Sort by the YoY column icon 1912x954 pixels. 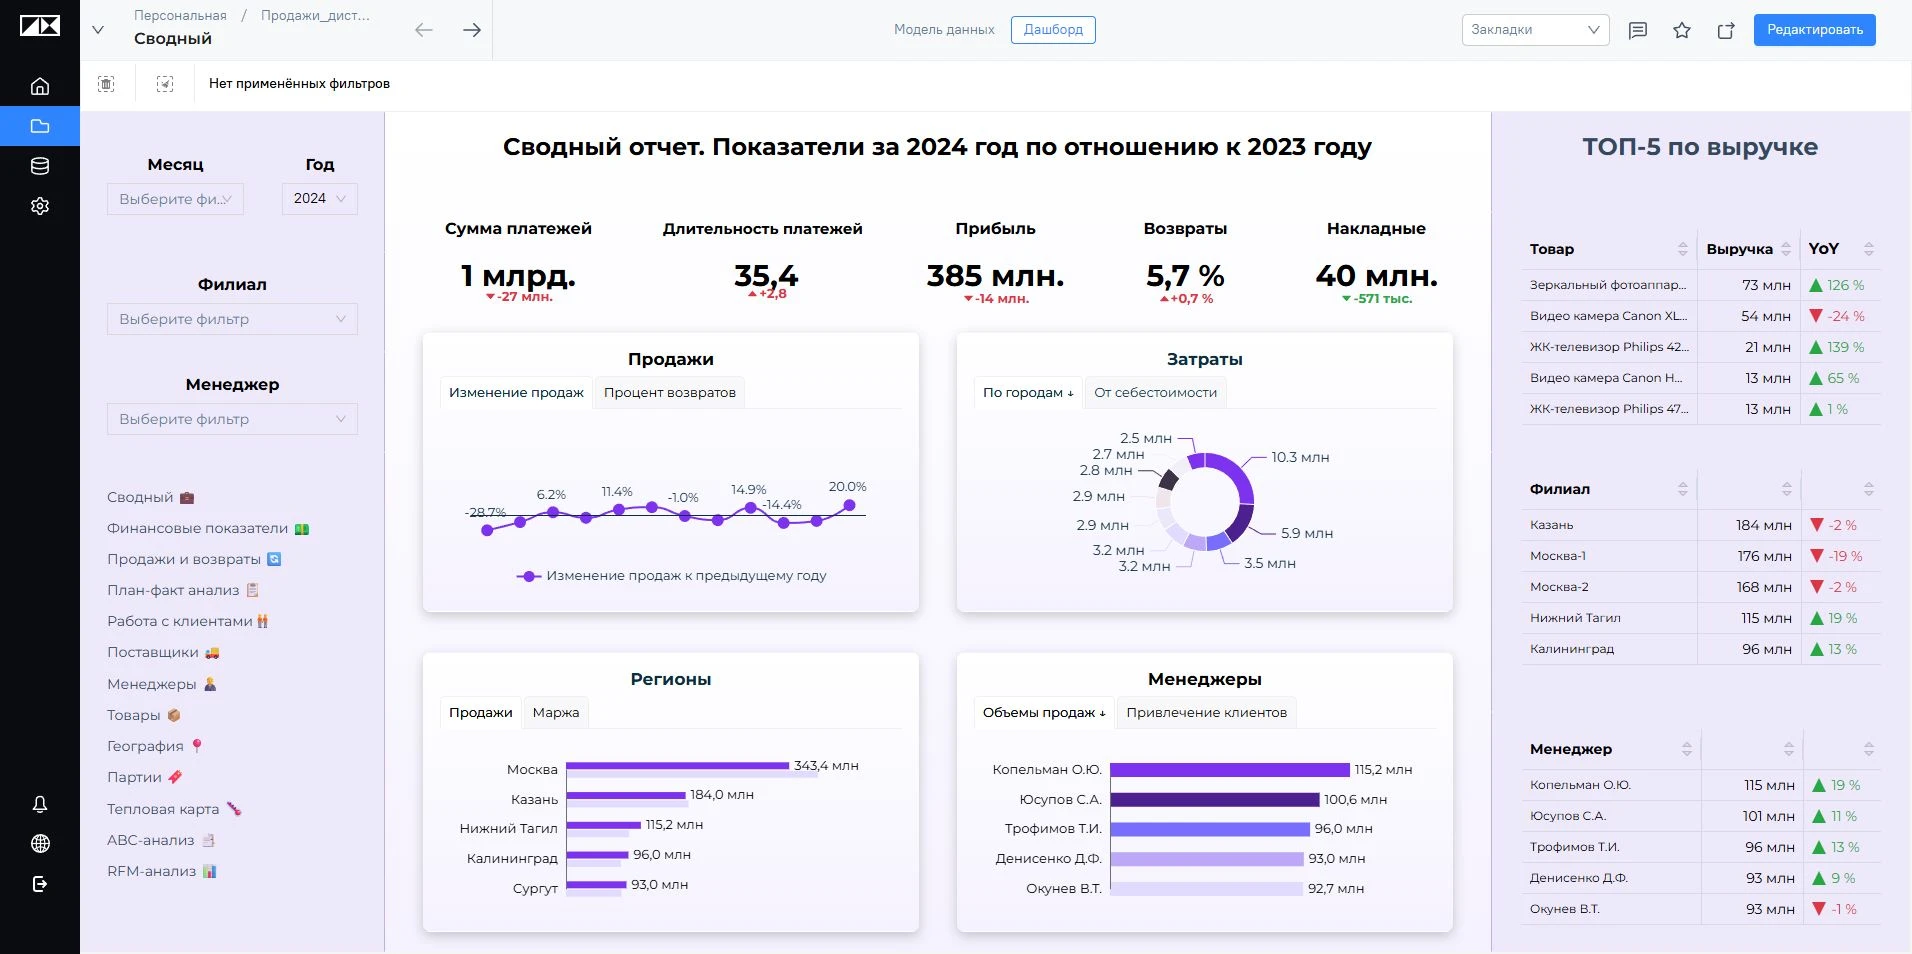[x=1869, y=249]
